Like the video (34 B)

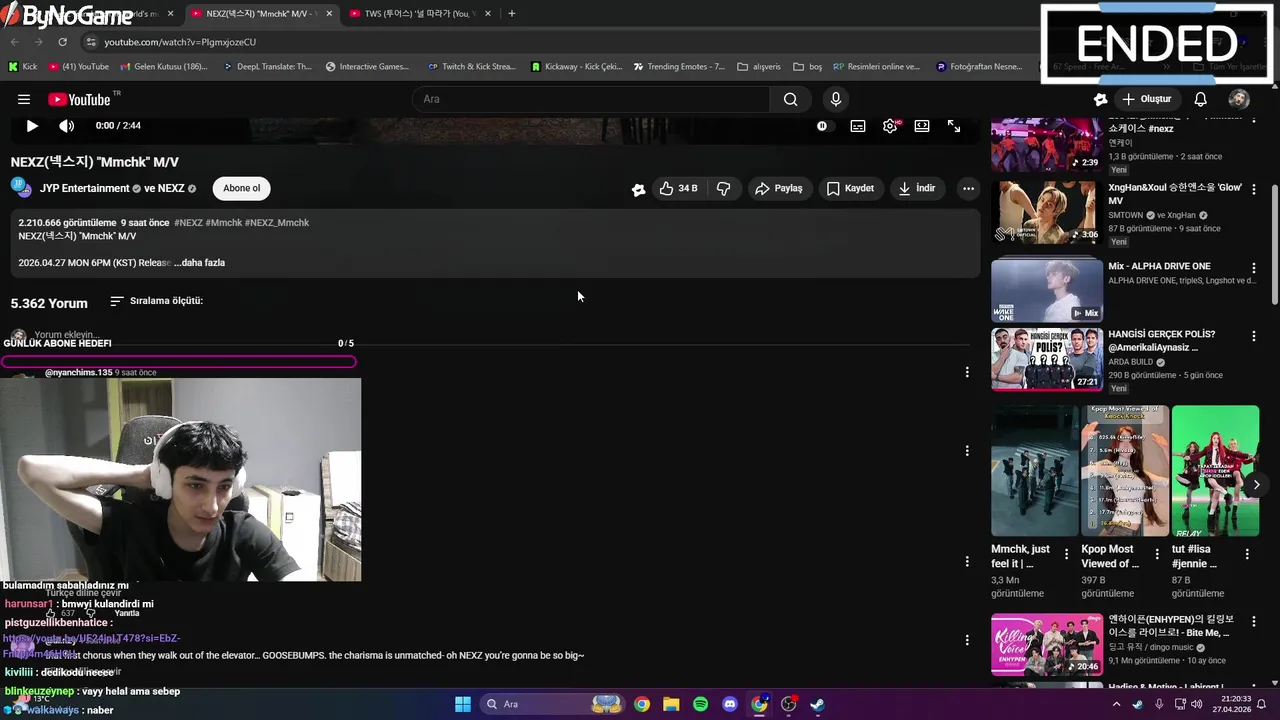pyautogui.click(x=678, y=188)
